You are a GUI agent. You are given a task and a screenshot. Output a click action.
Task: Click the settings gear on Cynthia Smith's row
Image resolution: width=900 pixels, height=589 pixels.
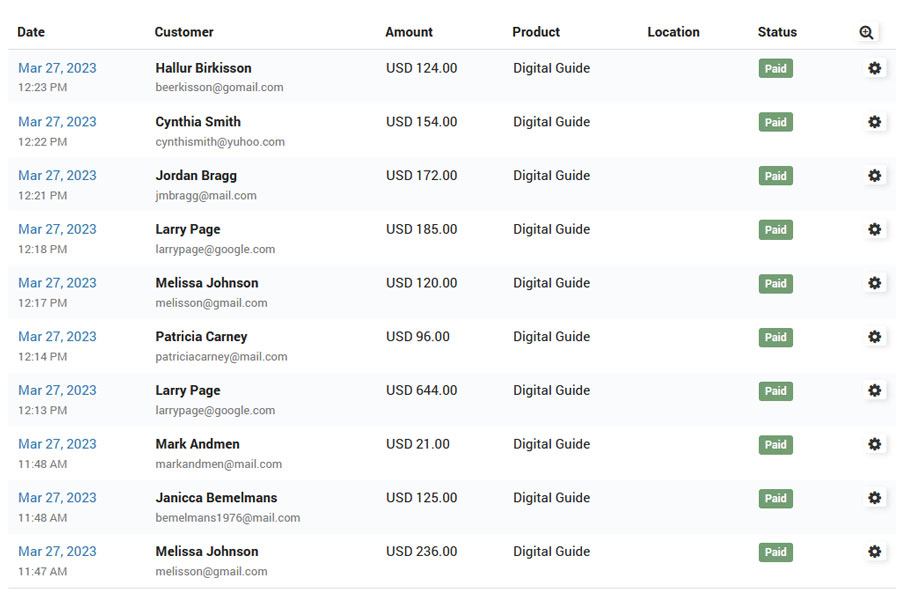(x=875, y=122)
